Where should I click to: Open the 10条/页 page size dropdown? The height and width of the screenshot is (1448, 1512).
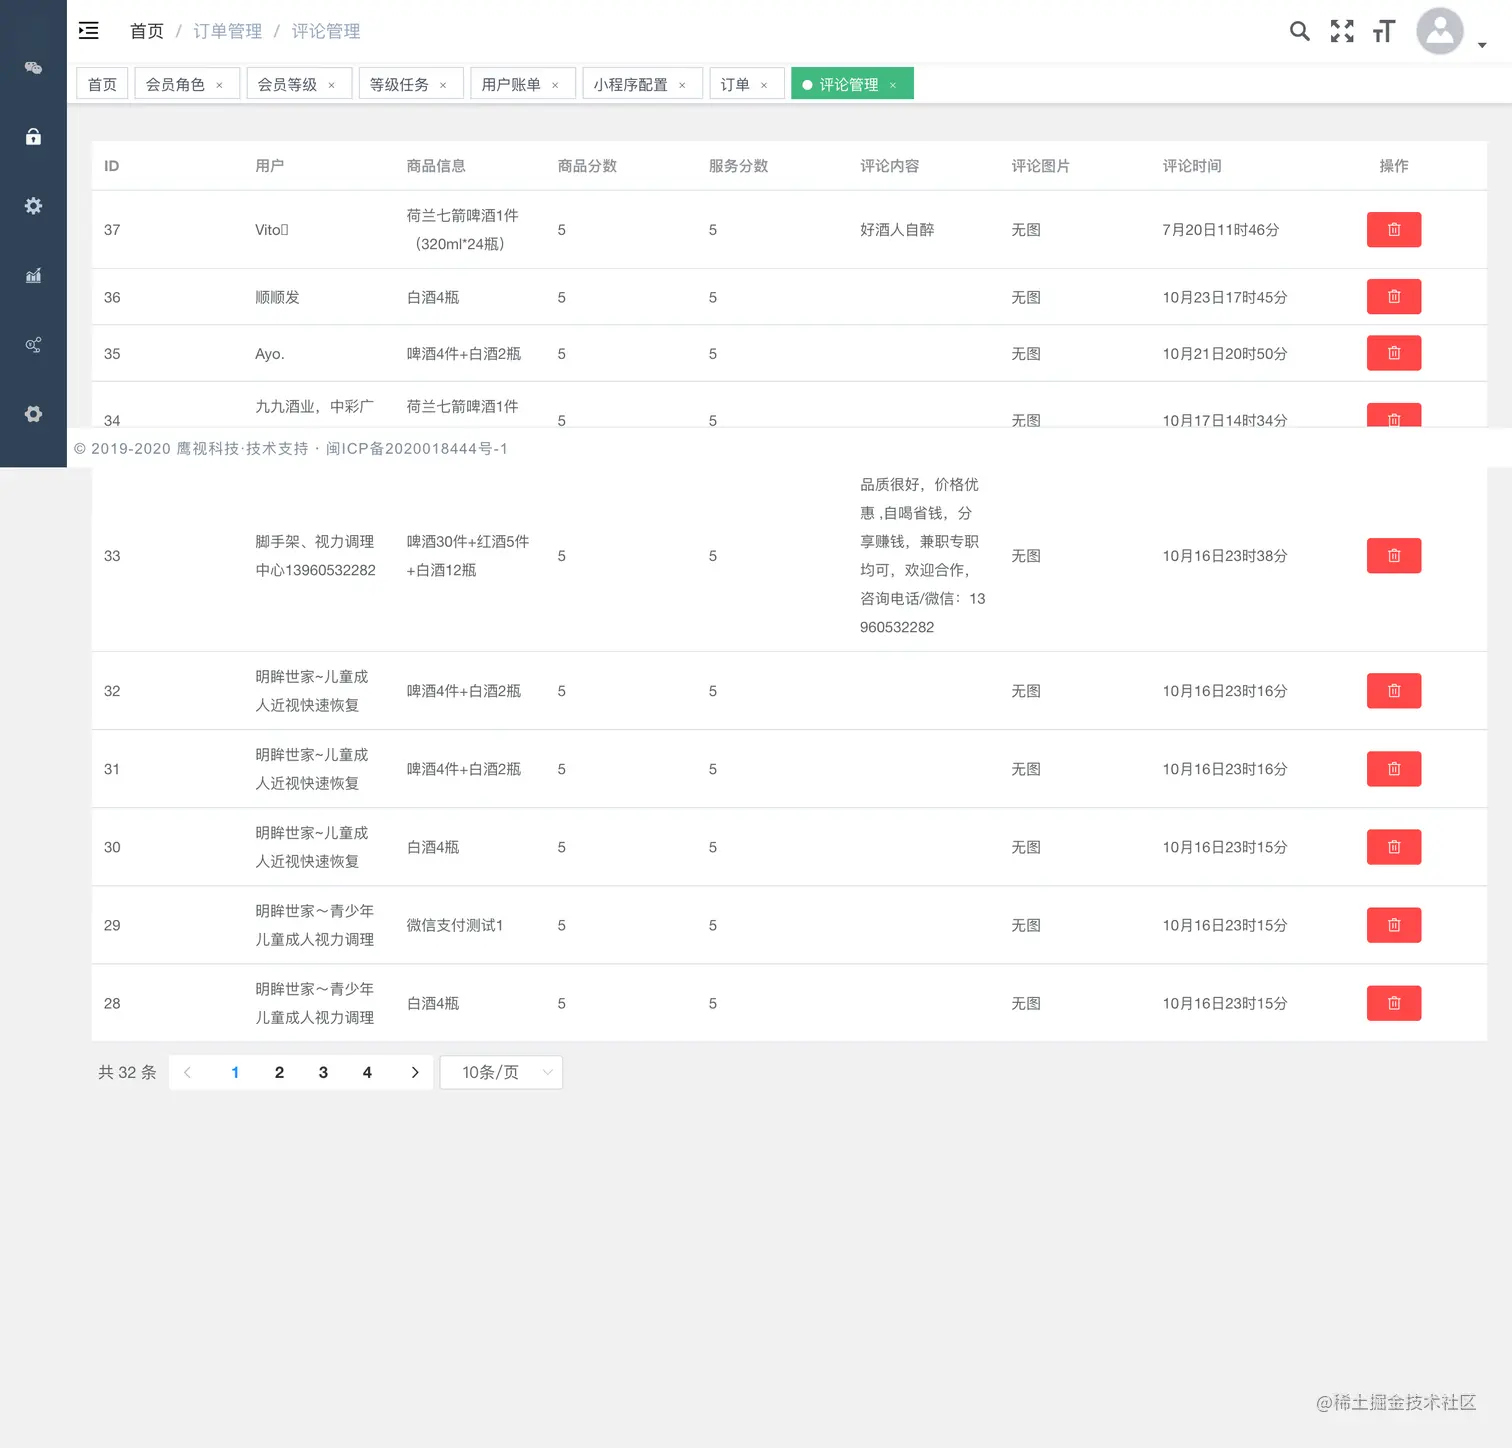click(x=500, y=1072)
